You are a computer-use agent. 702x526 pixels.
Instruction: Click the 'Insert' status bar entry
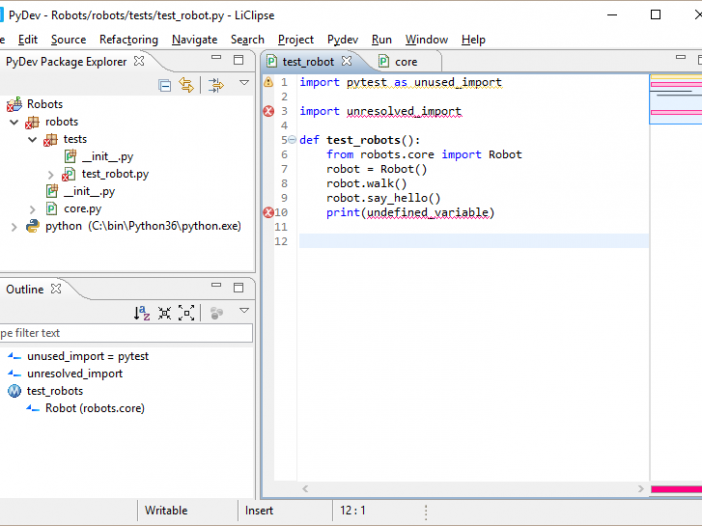[x=259, y=510]
